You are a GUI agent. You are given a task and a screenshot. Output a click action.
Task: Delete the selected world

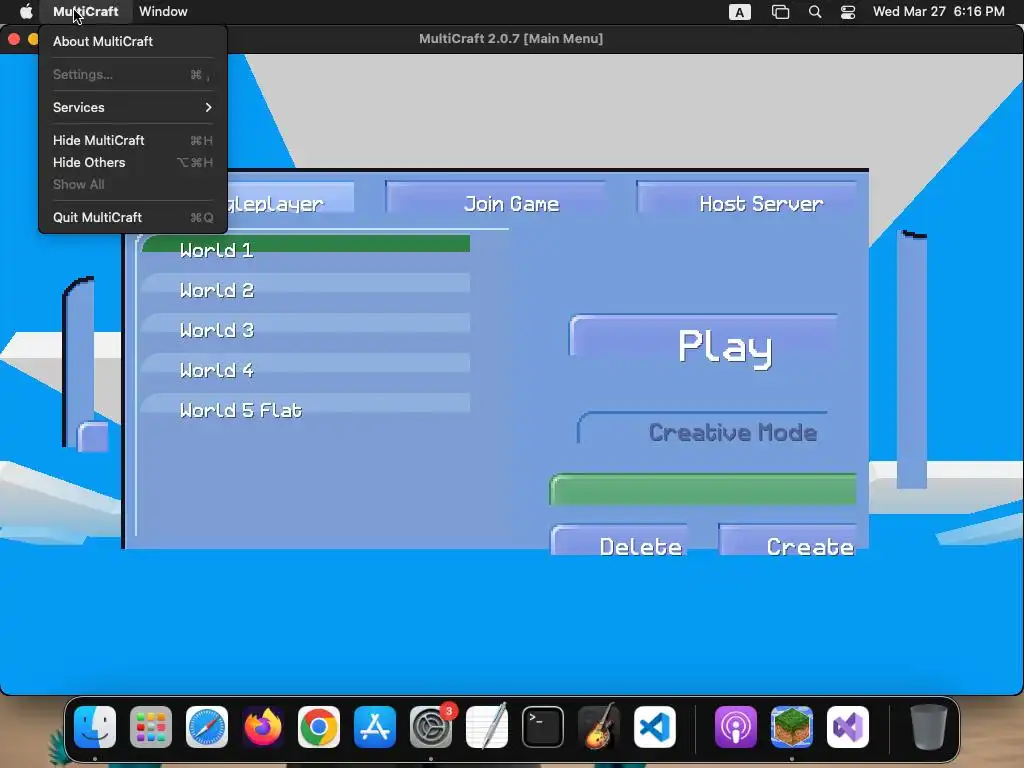619,540
